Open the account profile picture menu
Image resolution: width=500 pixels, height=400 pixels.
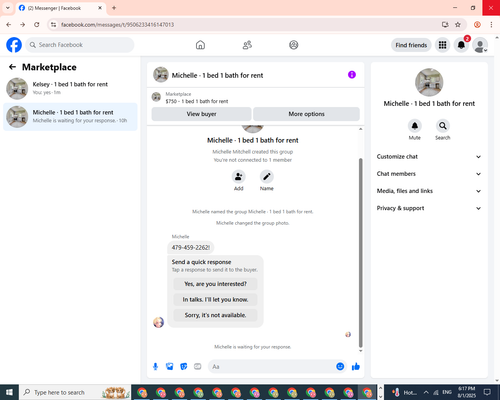click(480, 45)
